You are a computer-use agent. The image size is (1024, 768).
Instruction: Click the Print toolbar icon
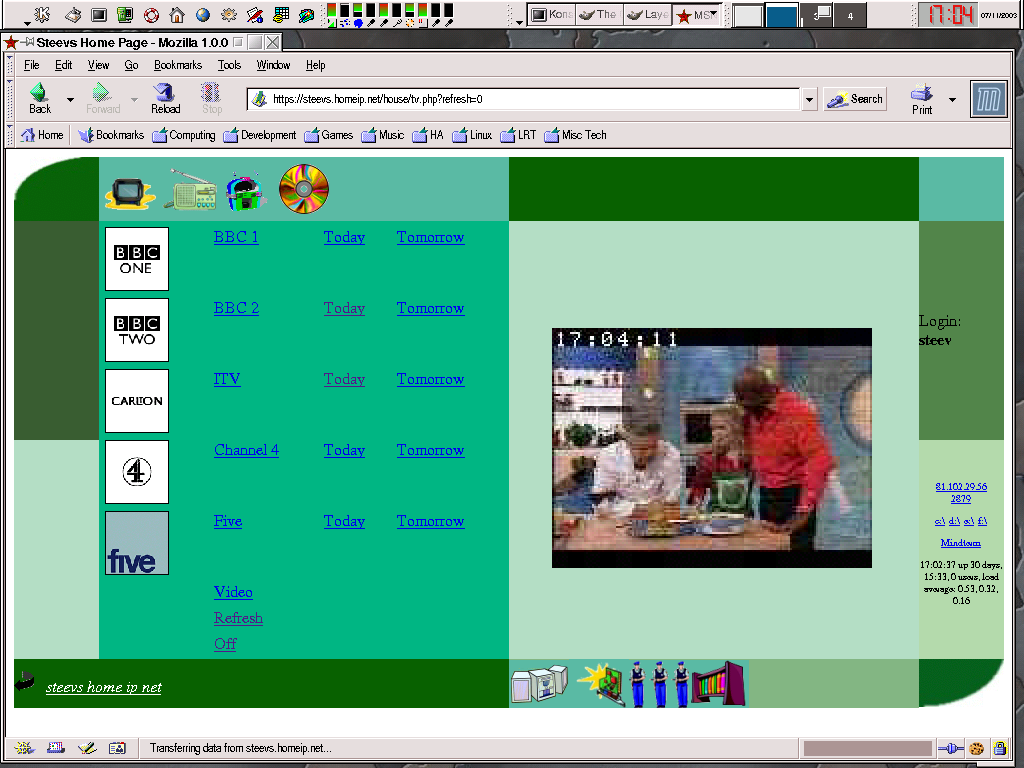pyautogui.click(x=922, y=99)
